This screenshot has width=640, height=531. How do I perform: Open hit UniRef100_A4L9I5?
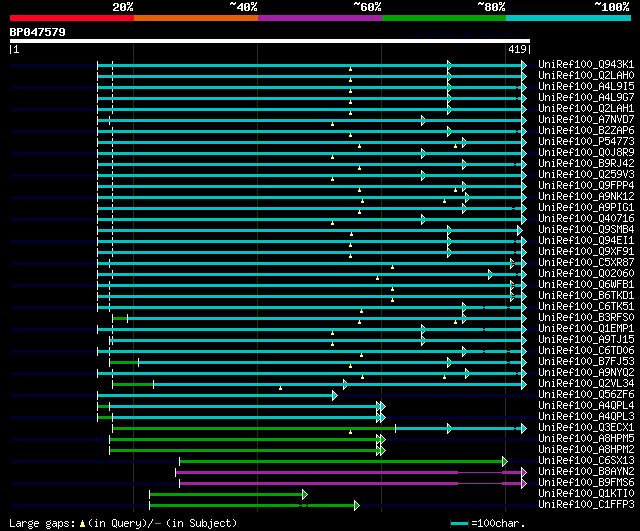pos(586,87)
